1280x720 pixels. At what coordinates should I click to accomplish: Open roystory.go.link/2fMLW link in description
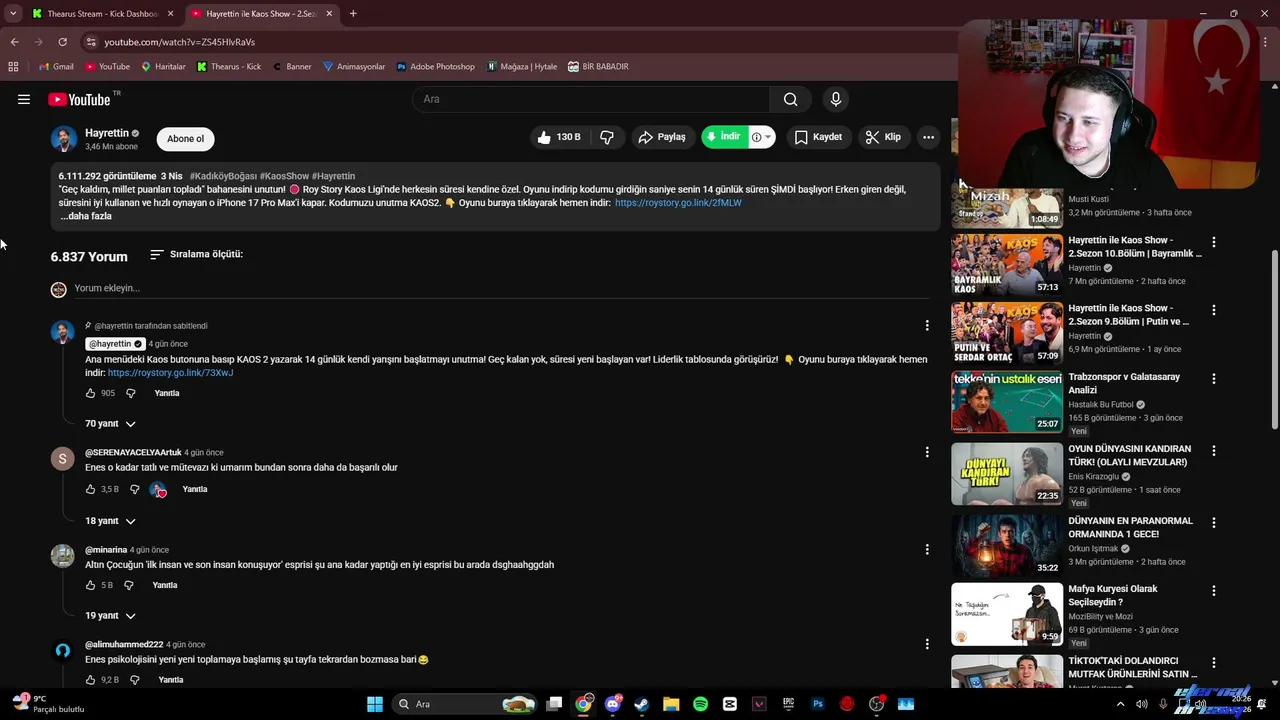(678, 203)
